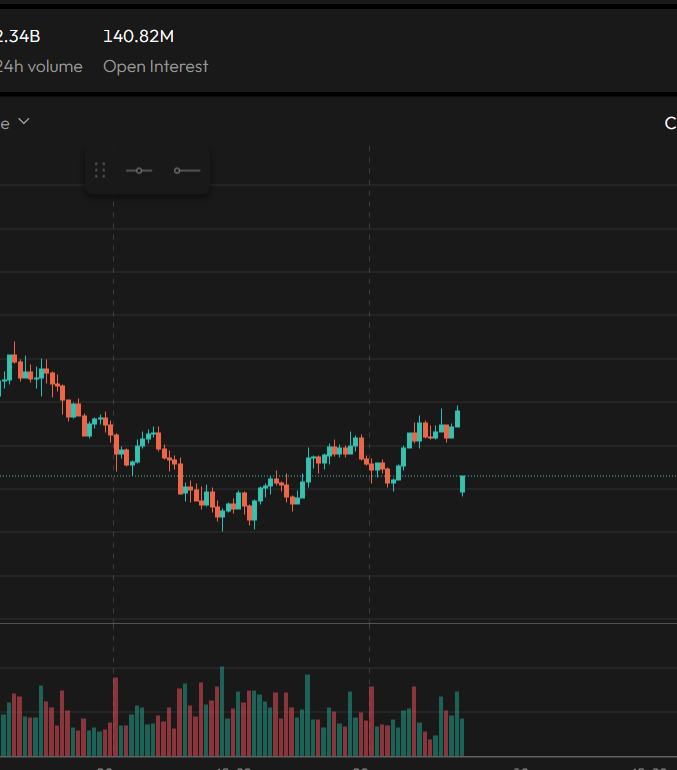Image resolution: width=677 pixels, height=770 pixels.
Task: Click the "Open Interest" label
Action: click(156, 66)
